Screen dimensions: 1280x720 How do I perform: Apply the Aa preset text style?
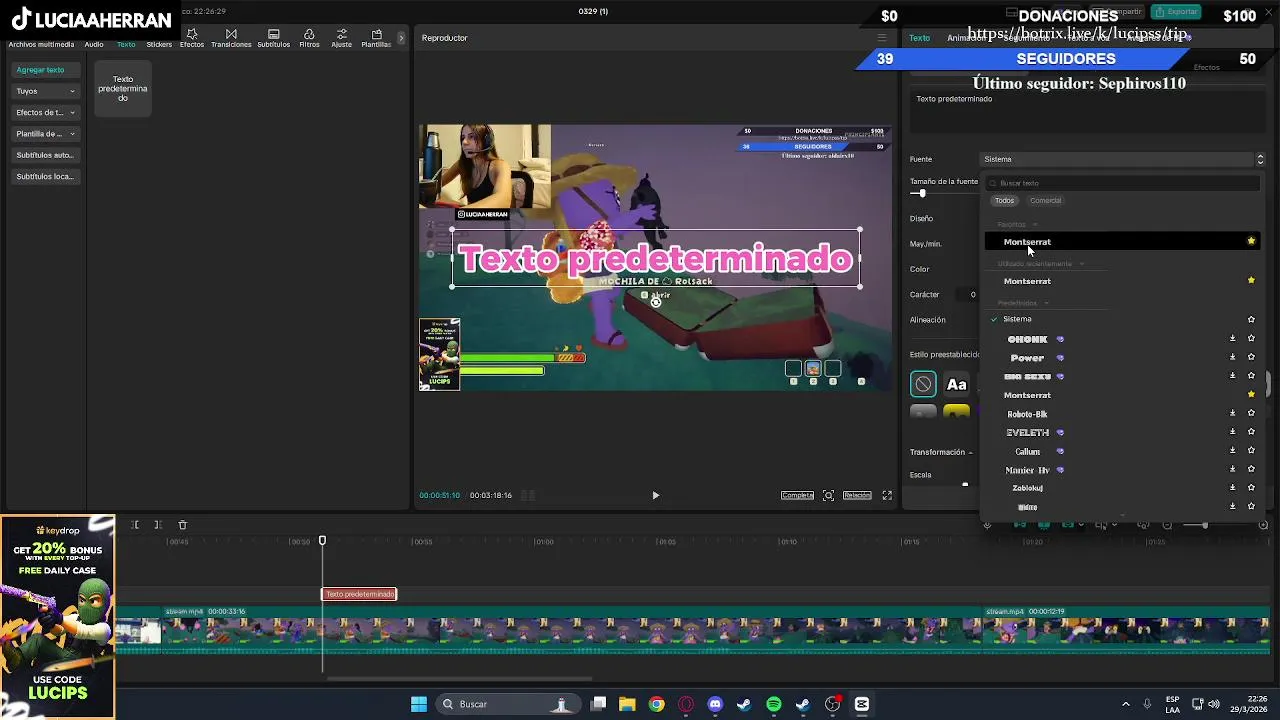tap(957, 384)
